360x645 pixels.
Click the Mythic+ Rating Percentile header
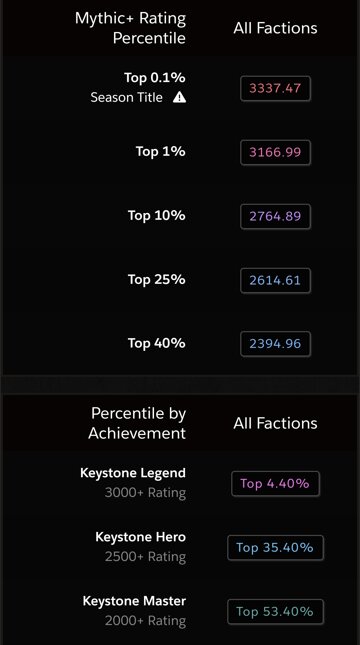pos(130,28)
